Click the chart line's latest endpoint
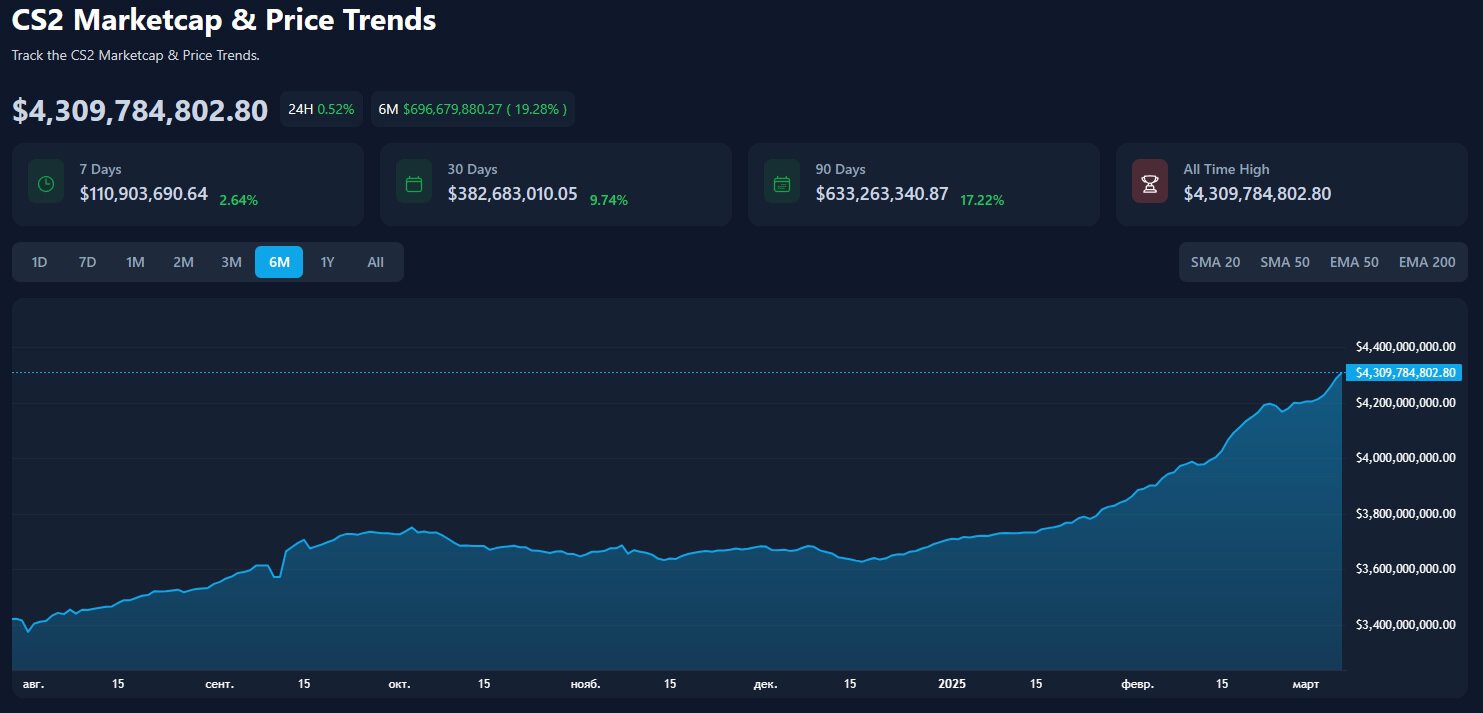This screenshot has width=1483, height=713. click(x=1342, y=372)
